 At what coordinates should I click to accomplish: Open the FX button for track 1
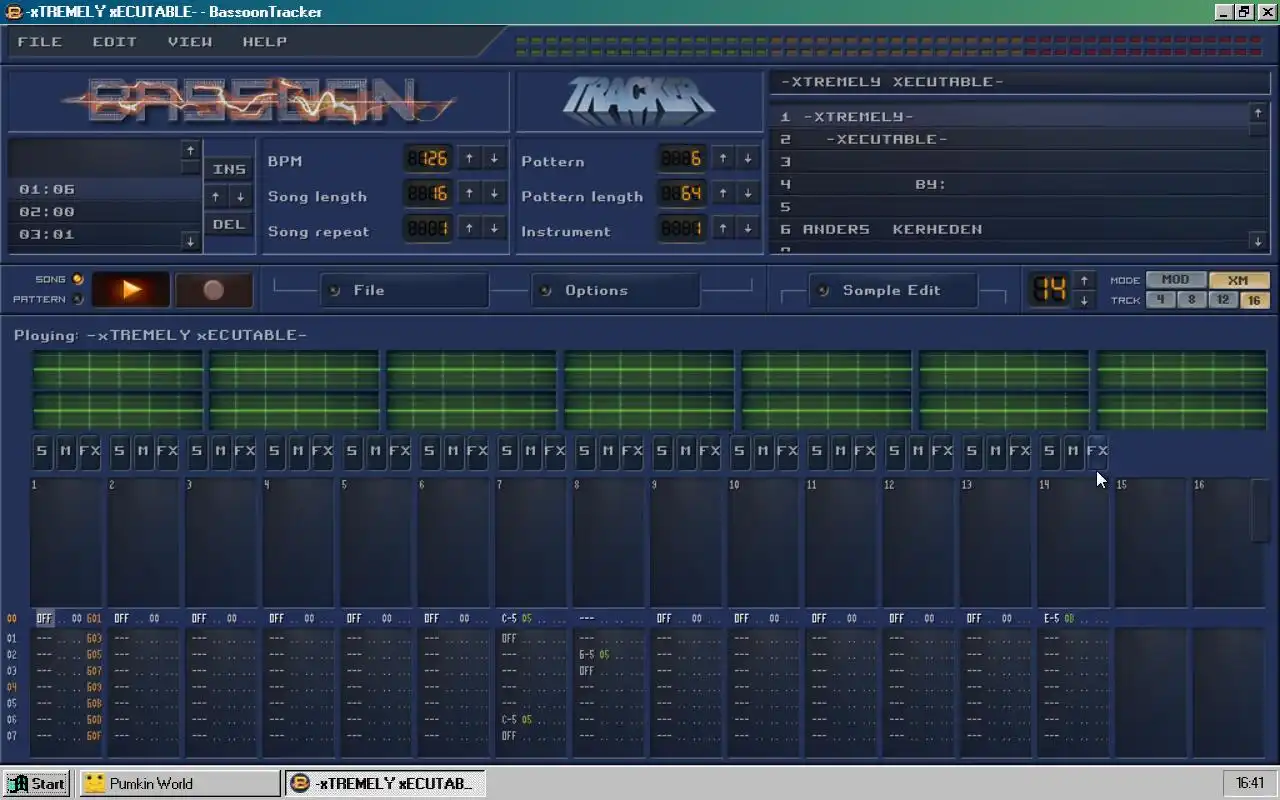tap(90, 451)
